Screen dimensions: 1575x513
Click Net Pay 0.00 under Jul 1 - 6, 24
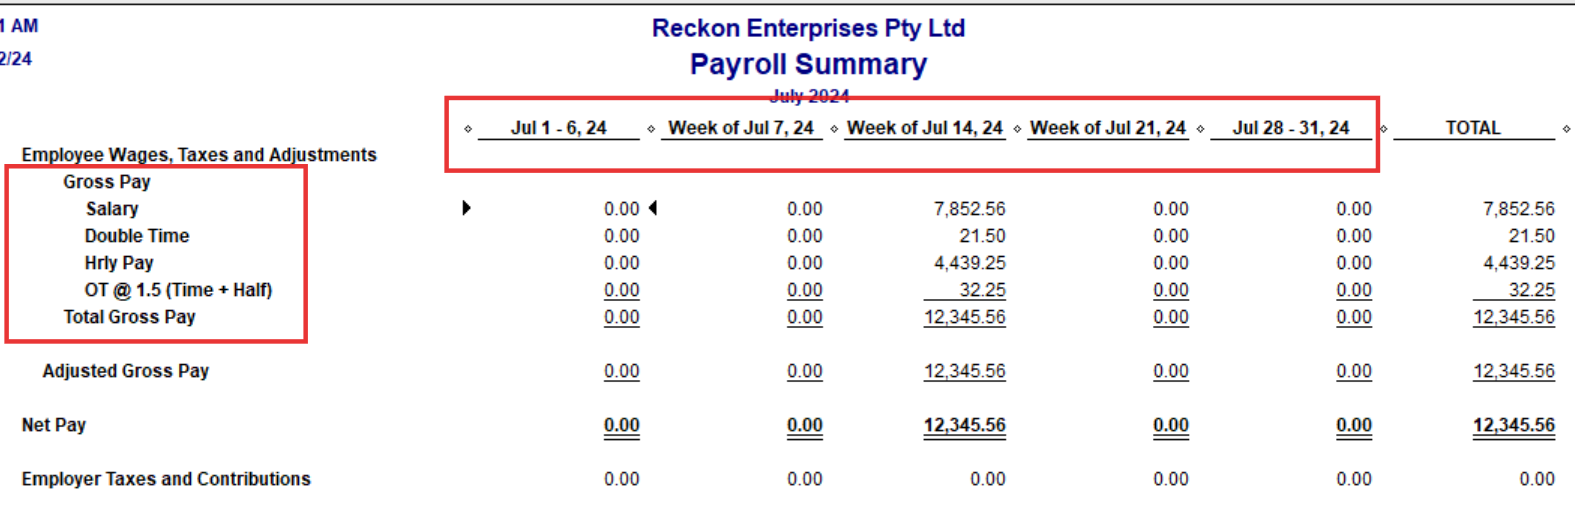(622, 425)
